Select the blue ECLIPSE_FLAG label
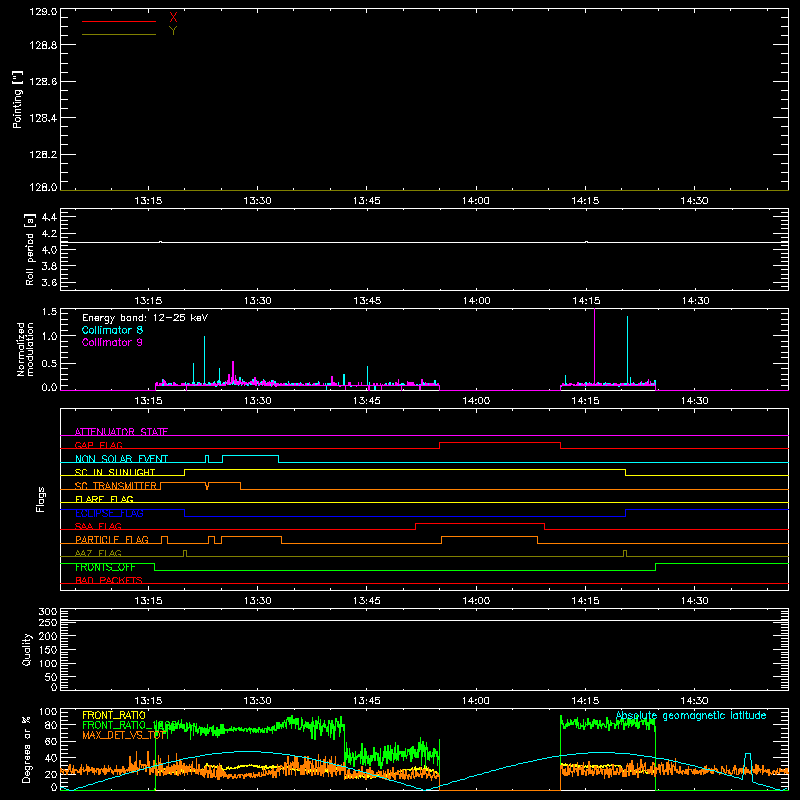The height and width of the screenshot is (800, 800). tap(109, 513)
